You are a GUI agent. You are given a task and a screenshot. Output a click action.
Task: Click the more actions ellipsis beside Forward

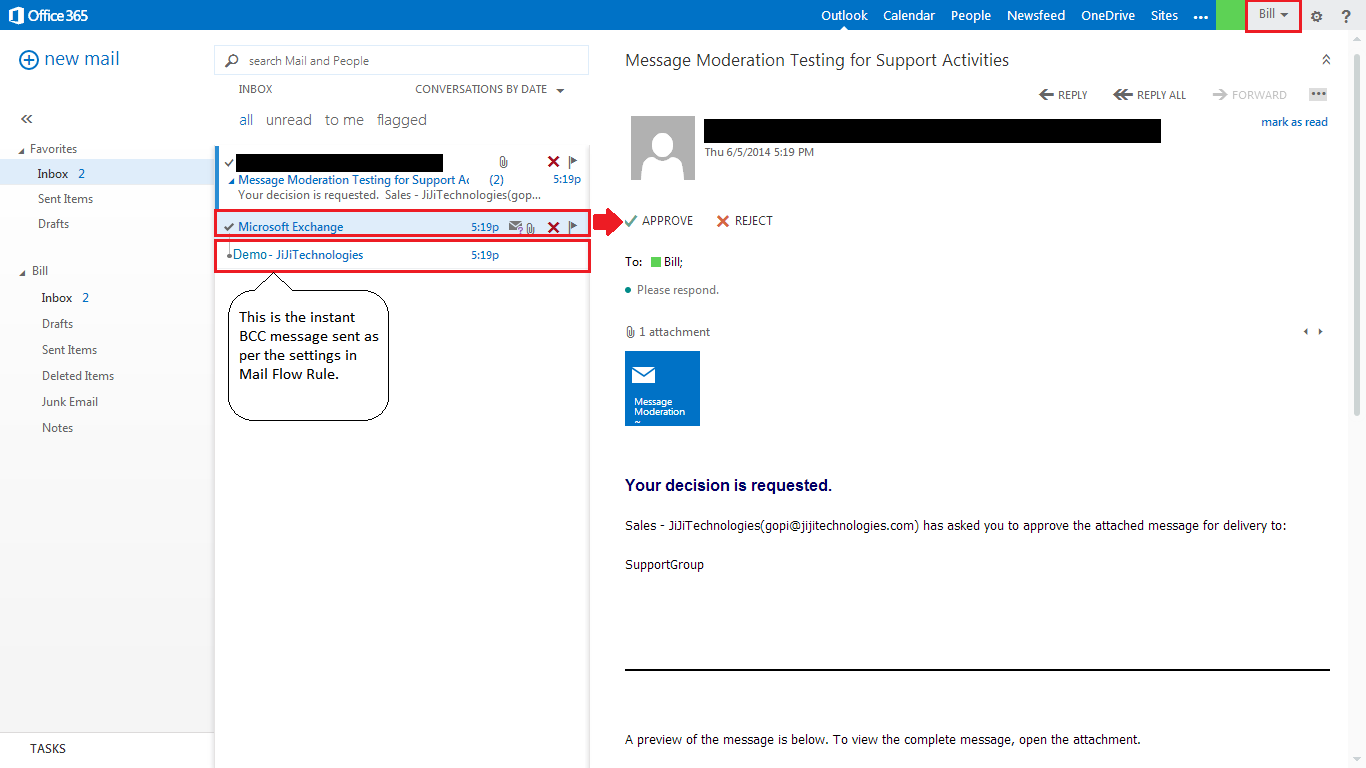[x=1318, y=94]
